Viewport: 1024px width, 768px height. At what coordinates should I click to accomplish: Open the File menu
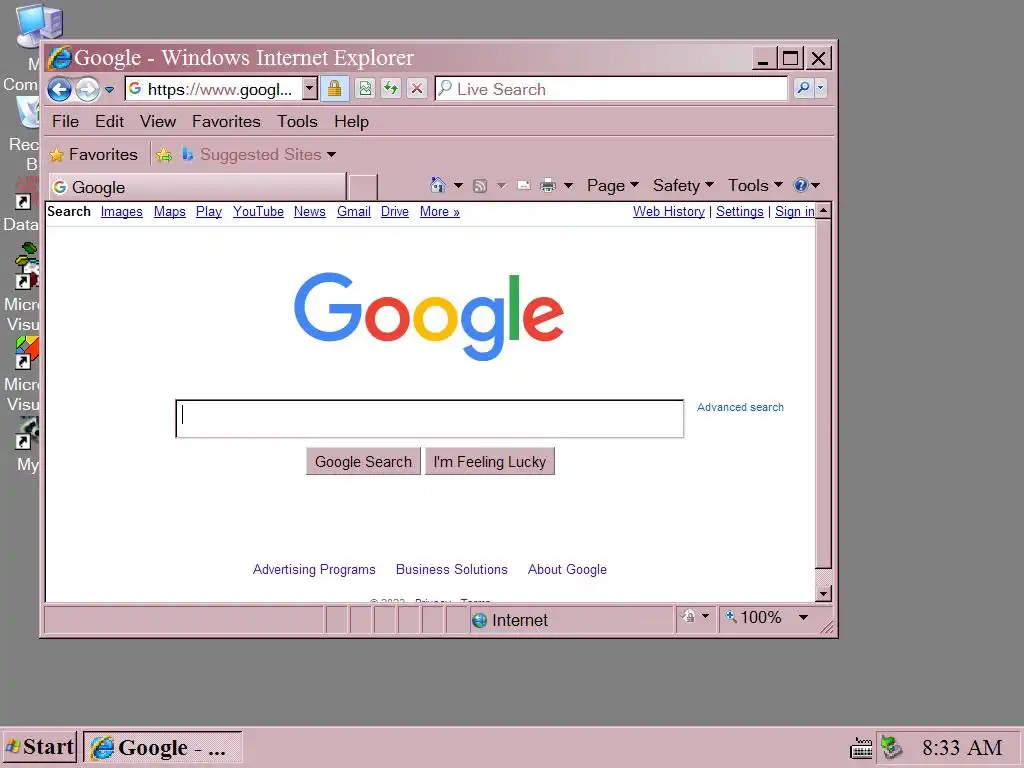click(65, 121)
